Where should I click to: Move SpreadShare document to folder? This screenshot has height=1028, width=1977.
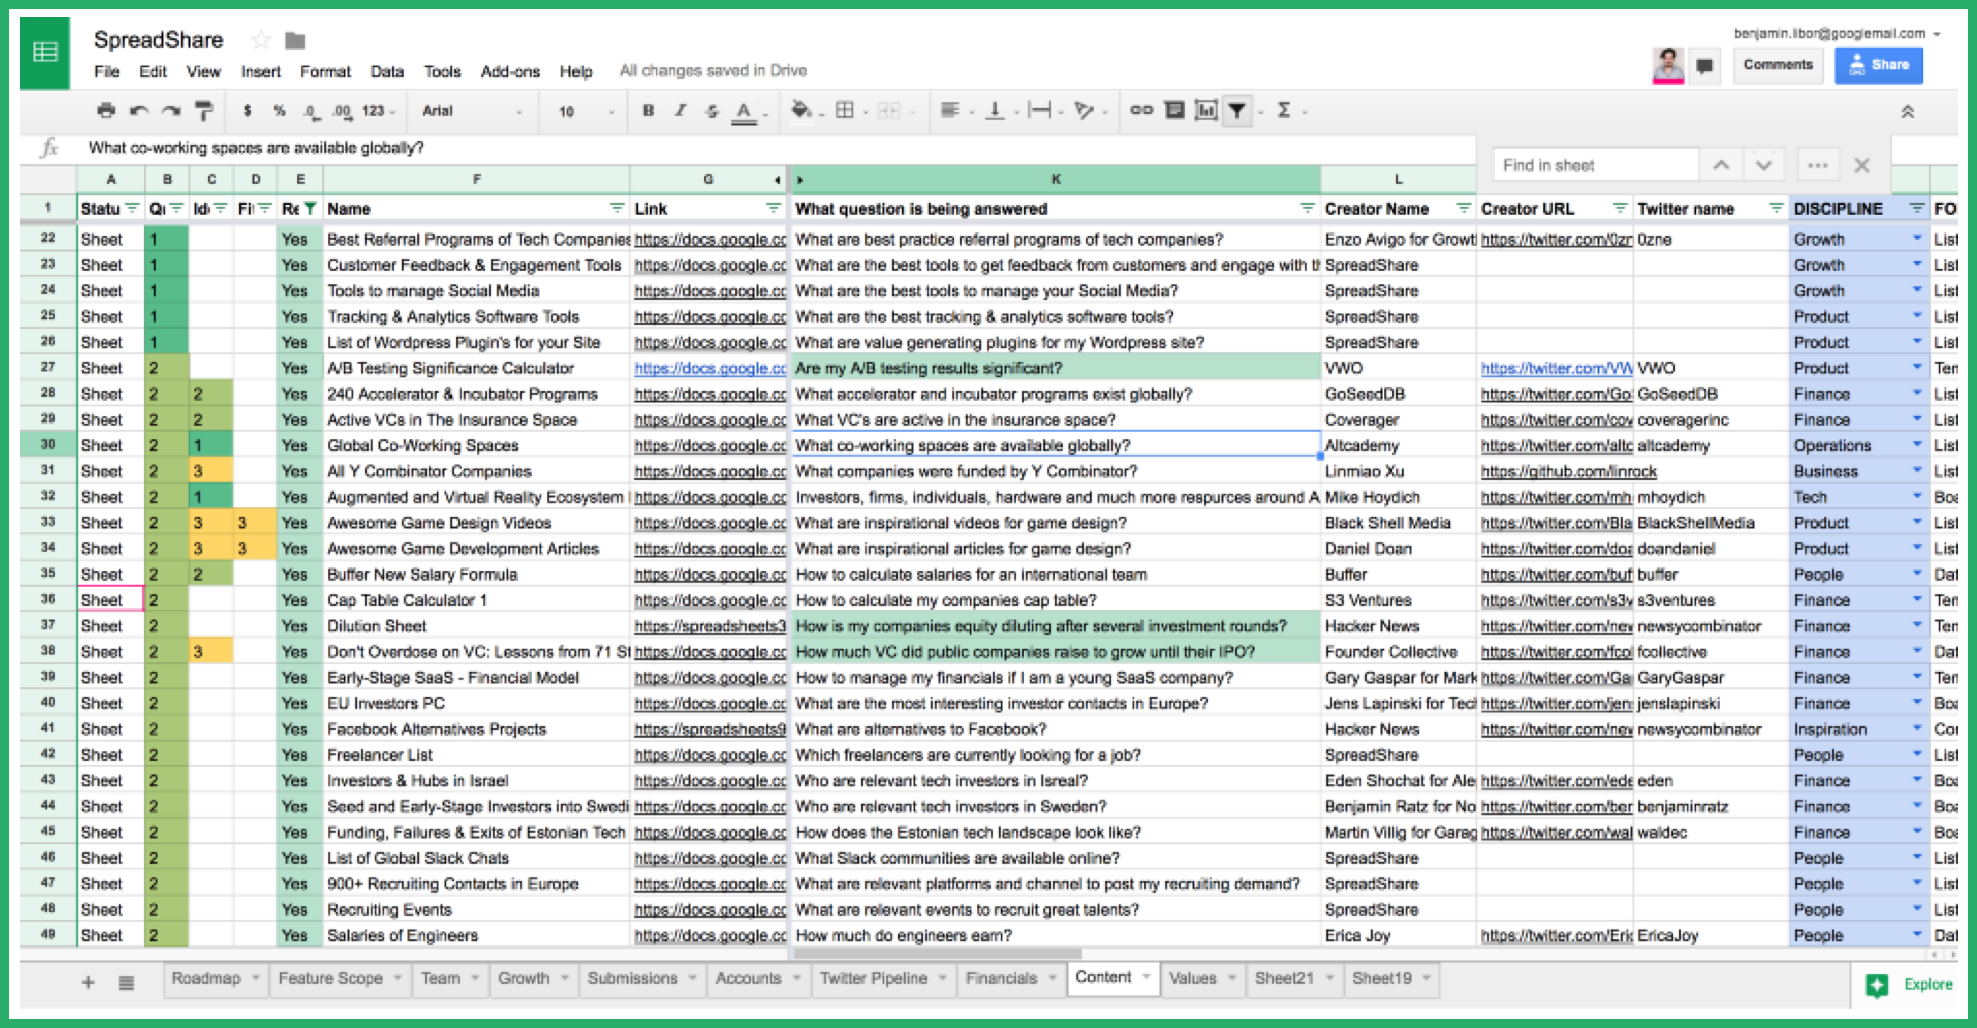pyautogui.click(x=295, y=41)
